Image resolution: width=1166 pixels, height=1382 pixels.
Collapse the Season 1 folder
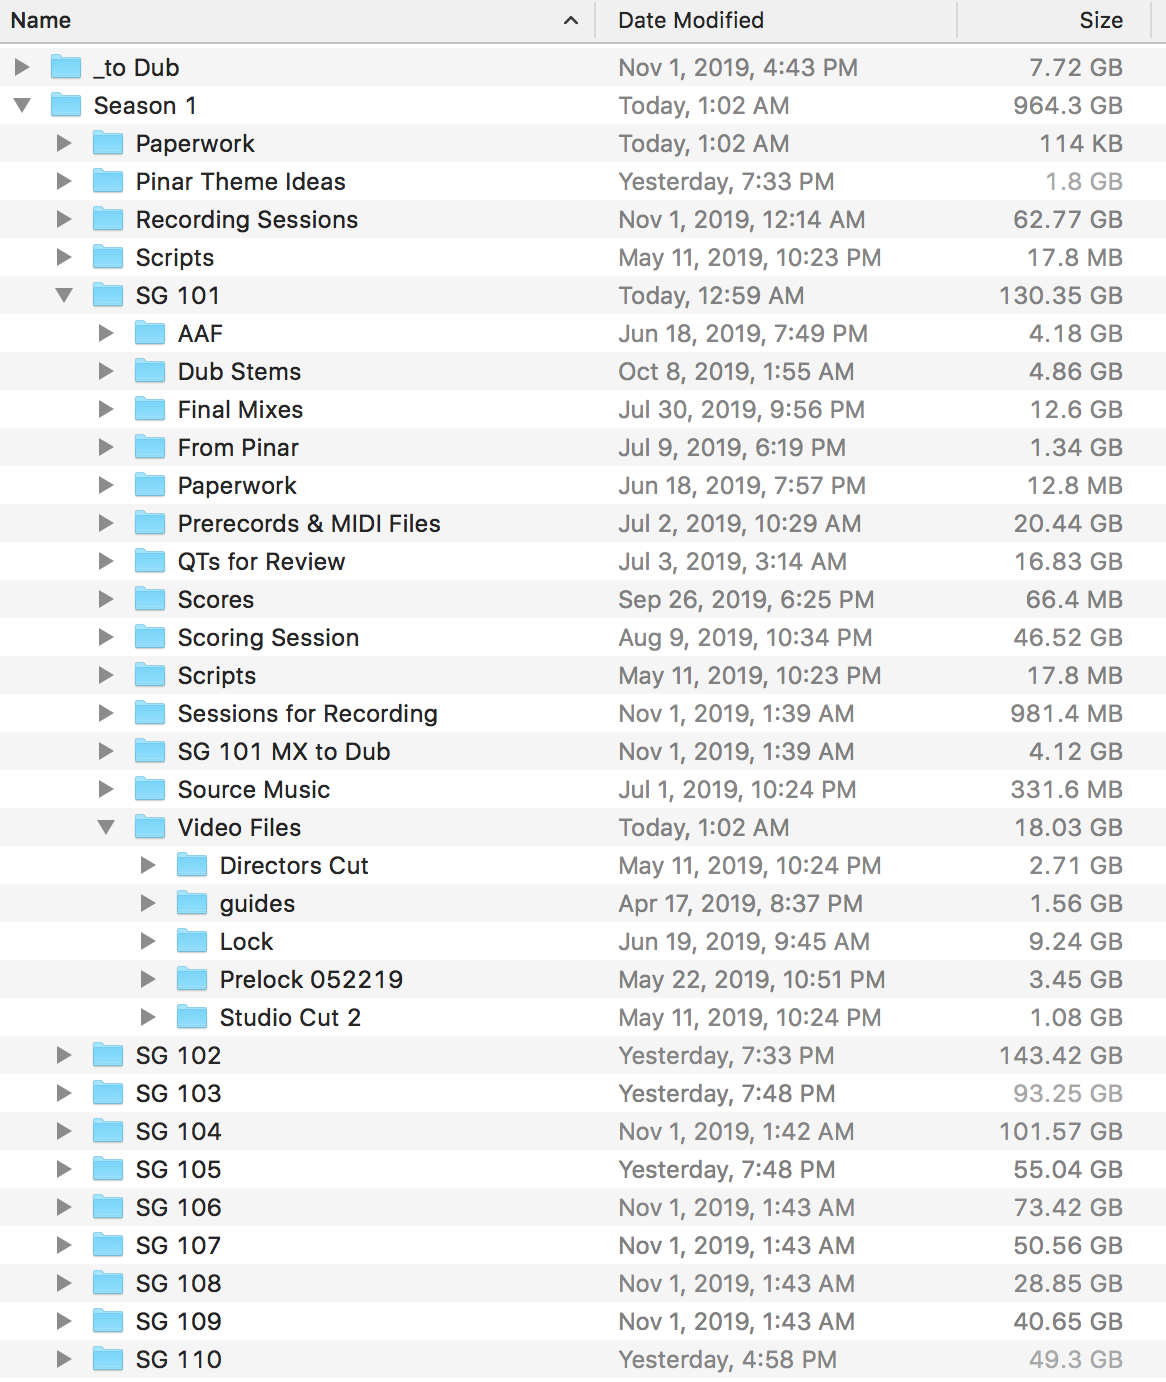click(x=22, y=106)
